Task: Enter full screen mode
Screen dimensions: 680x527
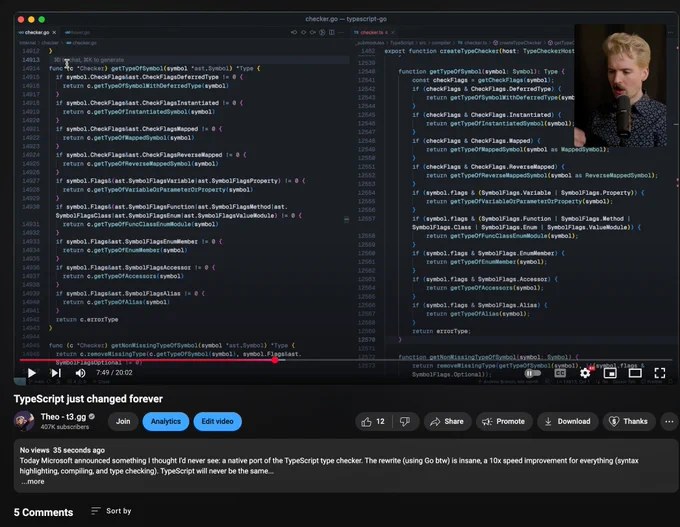Action: pos(660,373)
